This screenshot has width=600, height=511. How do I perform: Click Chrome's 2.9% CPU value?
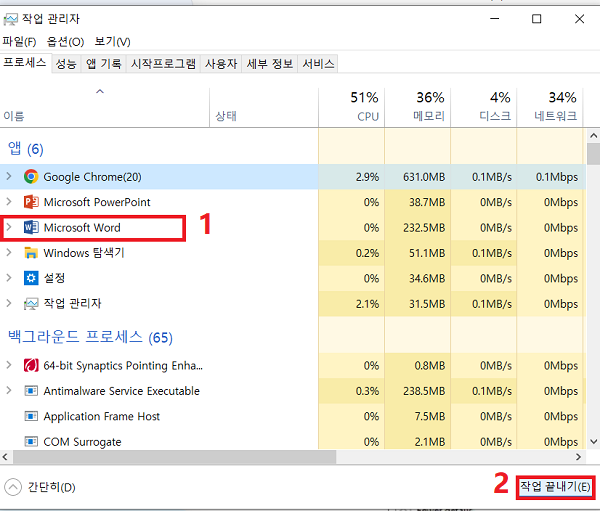pos(367,177)
